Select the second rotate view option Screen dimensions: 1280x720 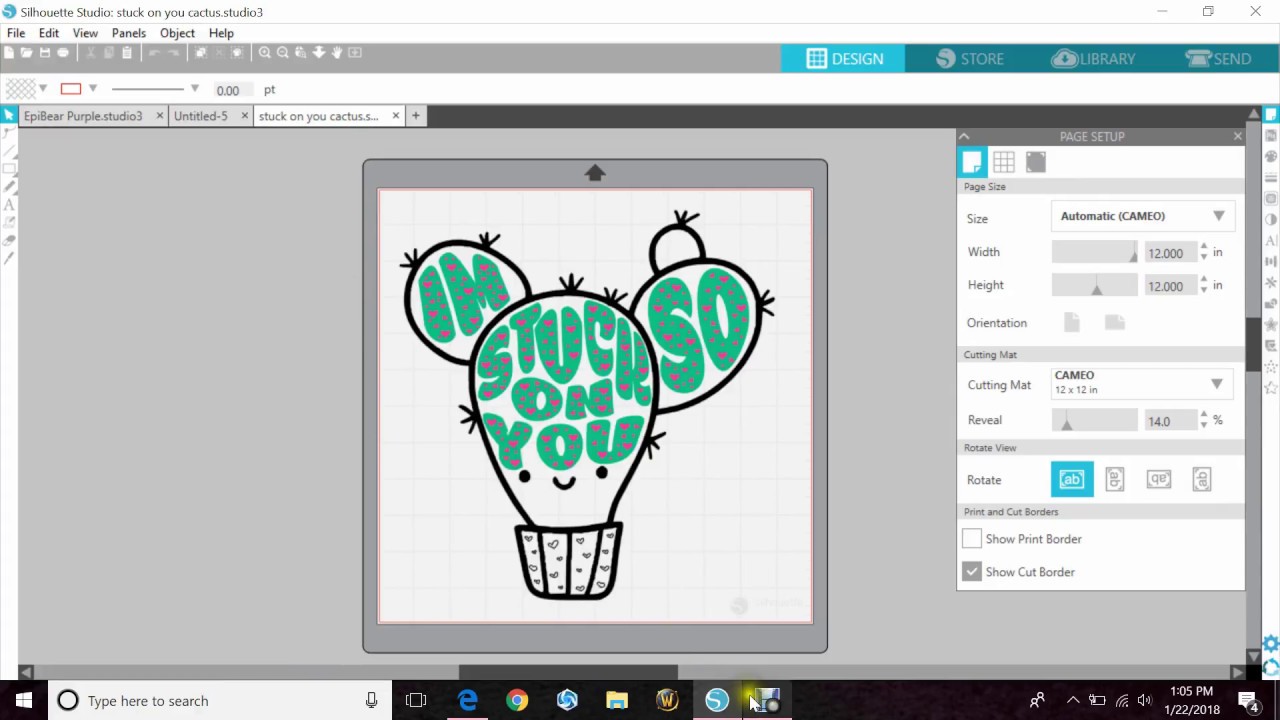1115,480
